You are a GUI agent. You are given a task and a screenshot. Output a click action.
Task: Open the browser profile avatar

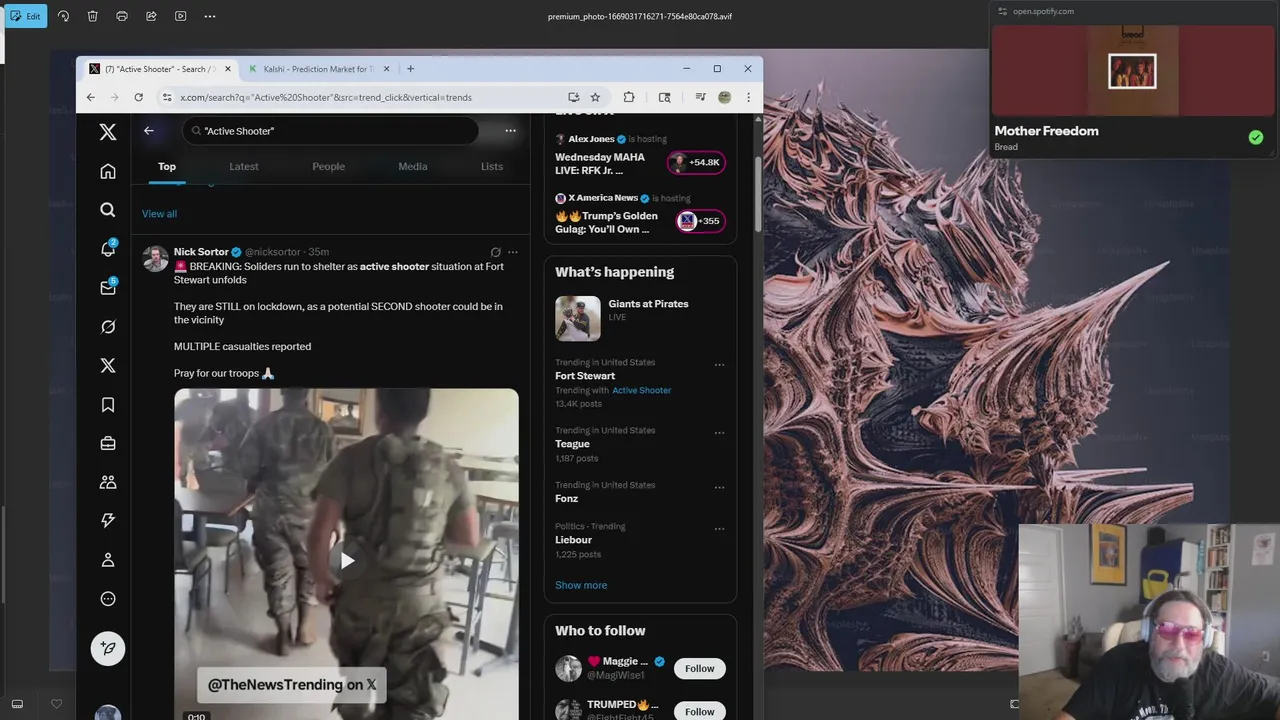point(724,97)
